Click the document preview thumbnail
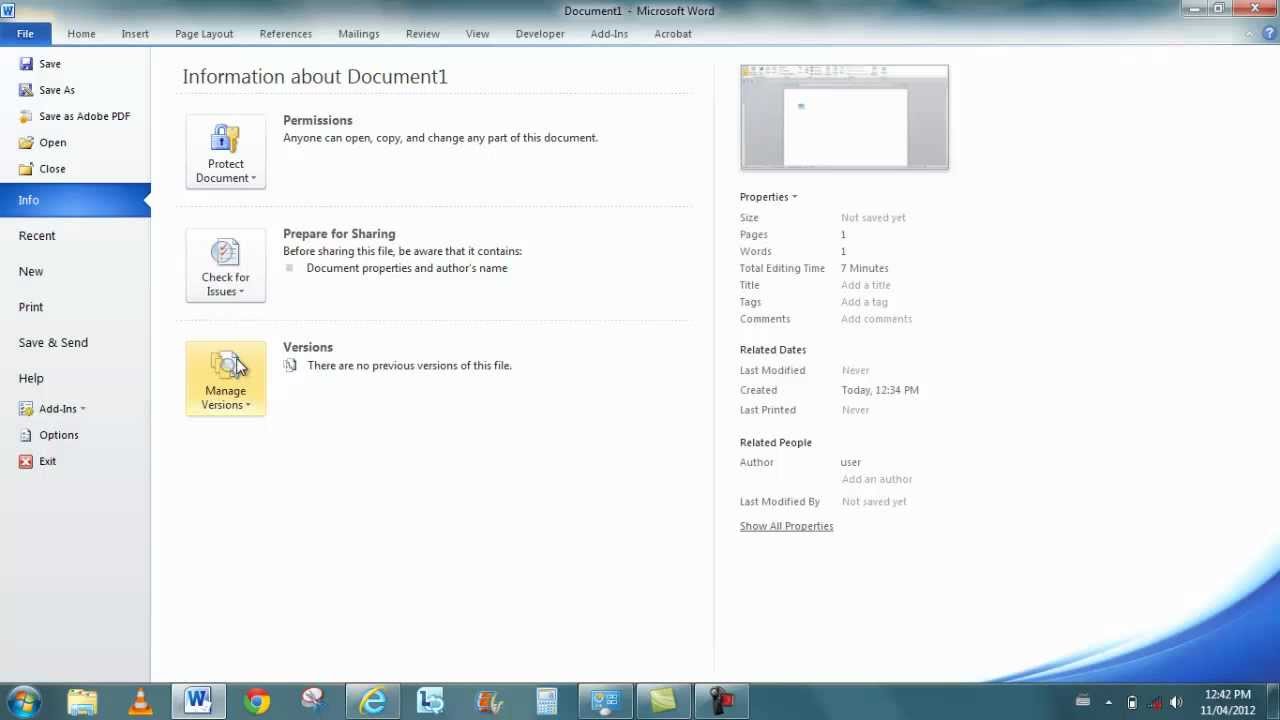The image size is (1280, 720). [x=844, y=116]
